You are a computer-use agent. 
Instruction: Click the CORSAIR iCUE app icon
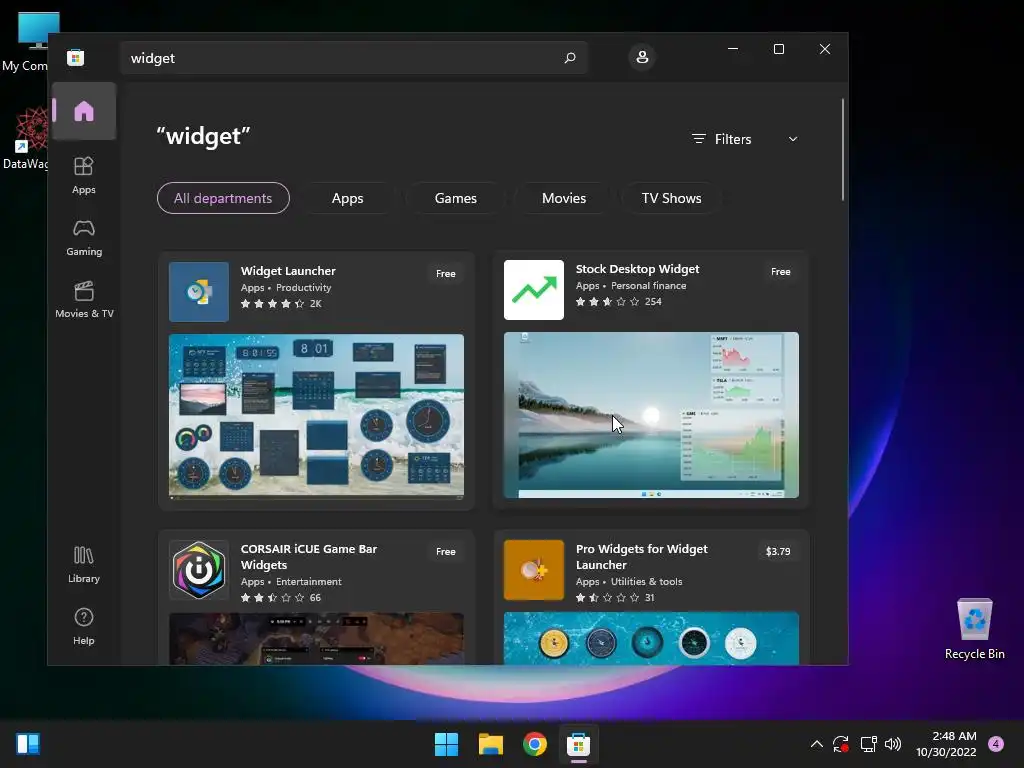199,570
